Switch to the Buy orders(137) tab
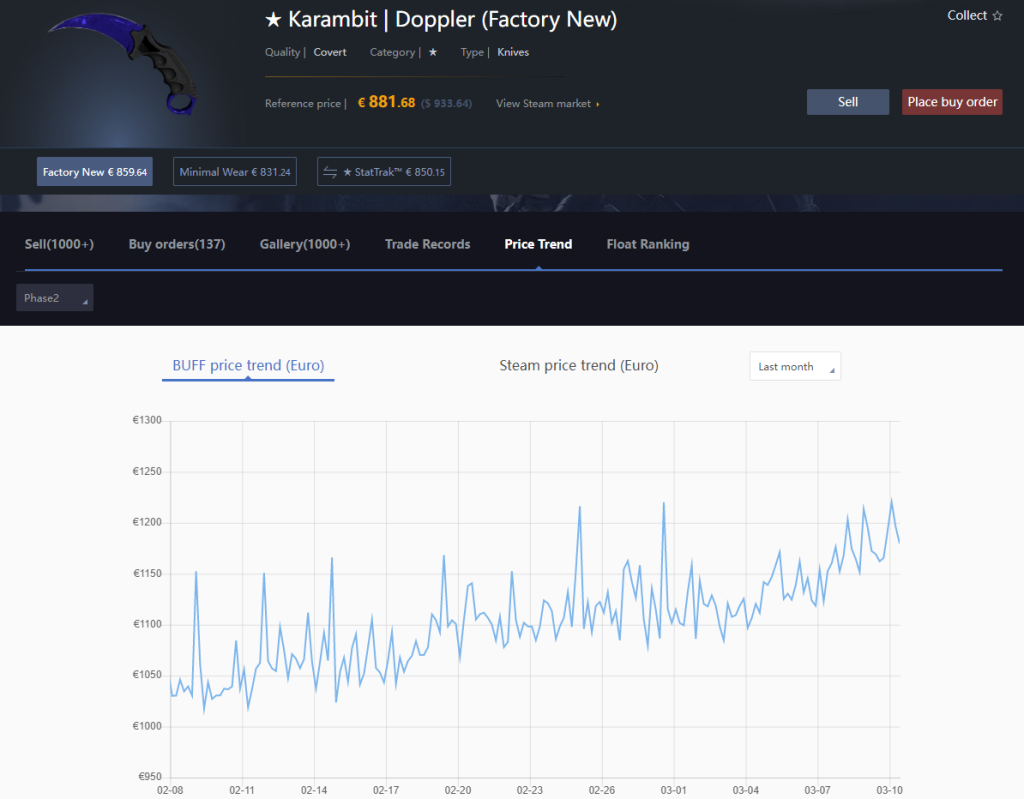1024x799 pixels. 177,244
